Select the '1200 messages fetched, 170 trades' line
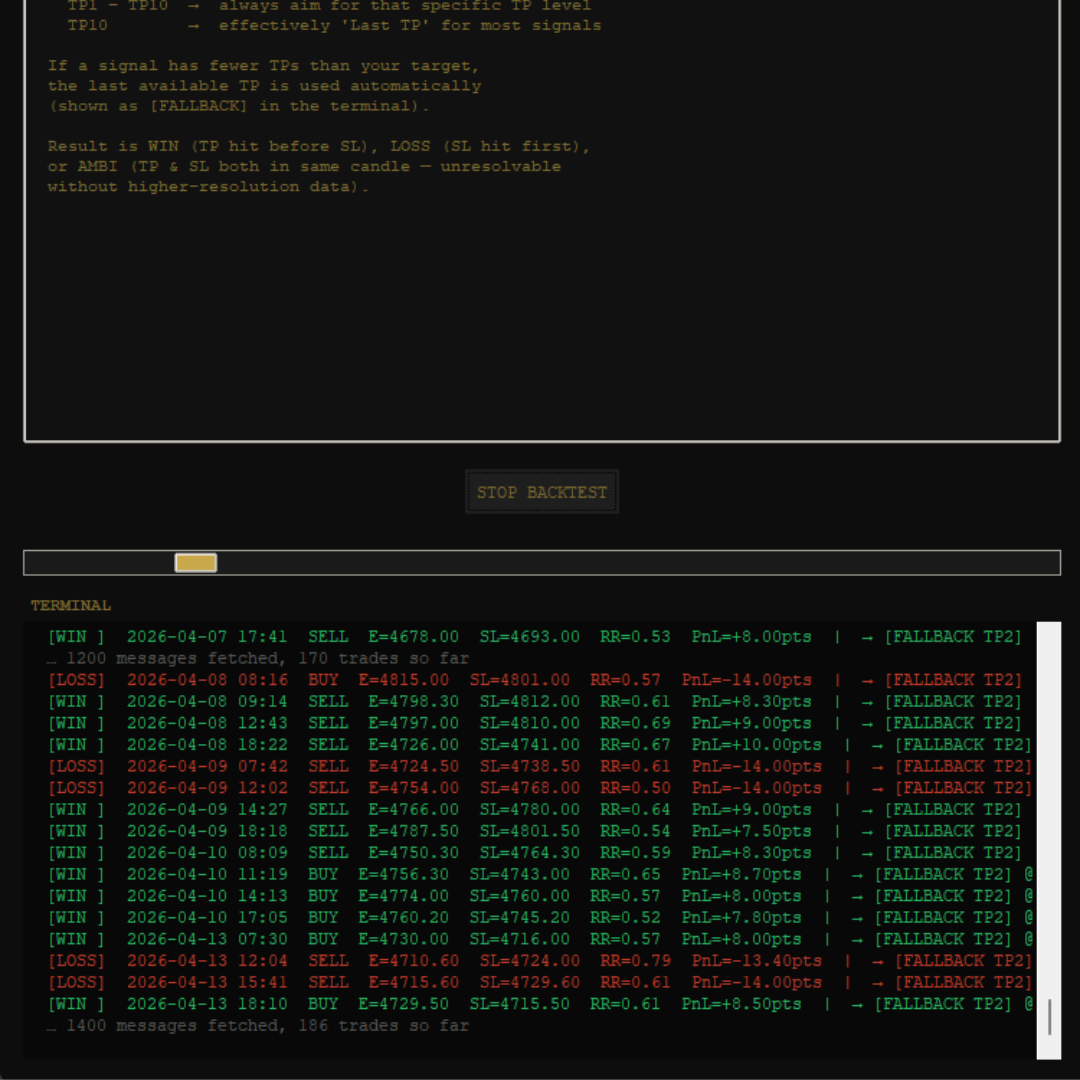This screenshot has width=1080, height=1080. pos(258,658)
